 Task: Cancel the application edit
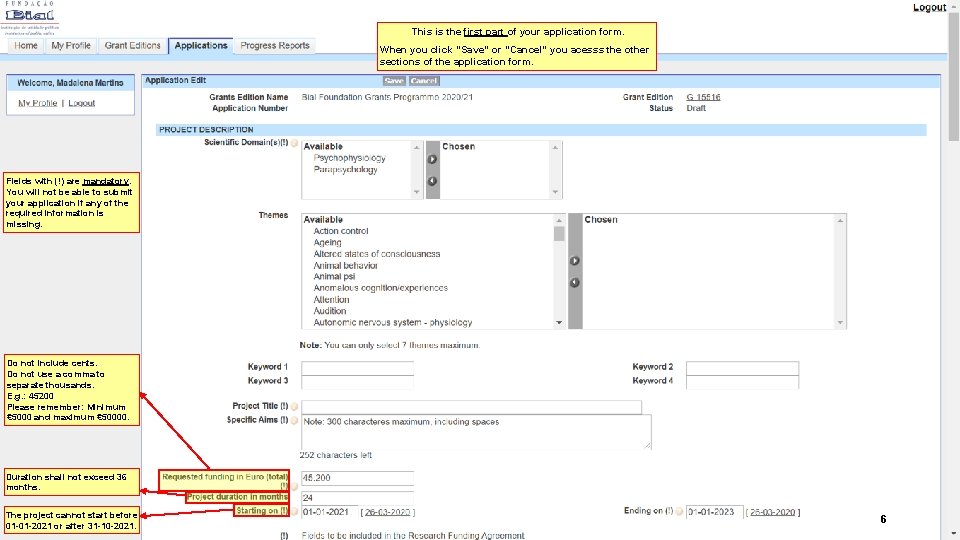tap(424, 81)
